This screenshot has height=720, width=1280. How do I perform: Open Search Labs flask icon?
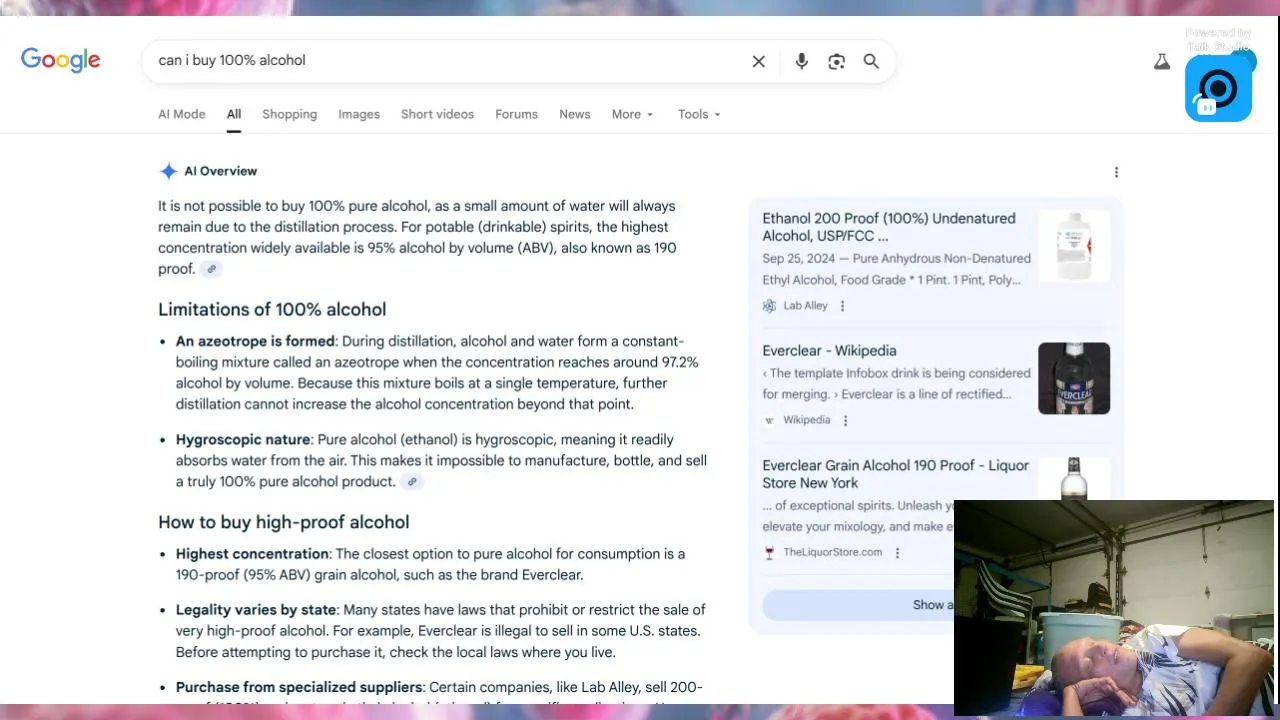[1161, 61]
